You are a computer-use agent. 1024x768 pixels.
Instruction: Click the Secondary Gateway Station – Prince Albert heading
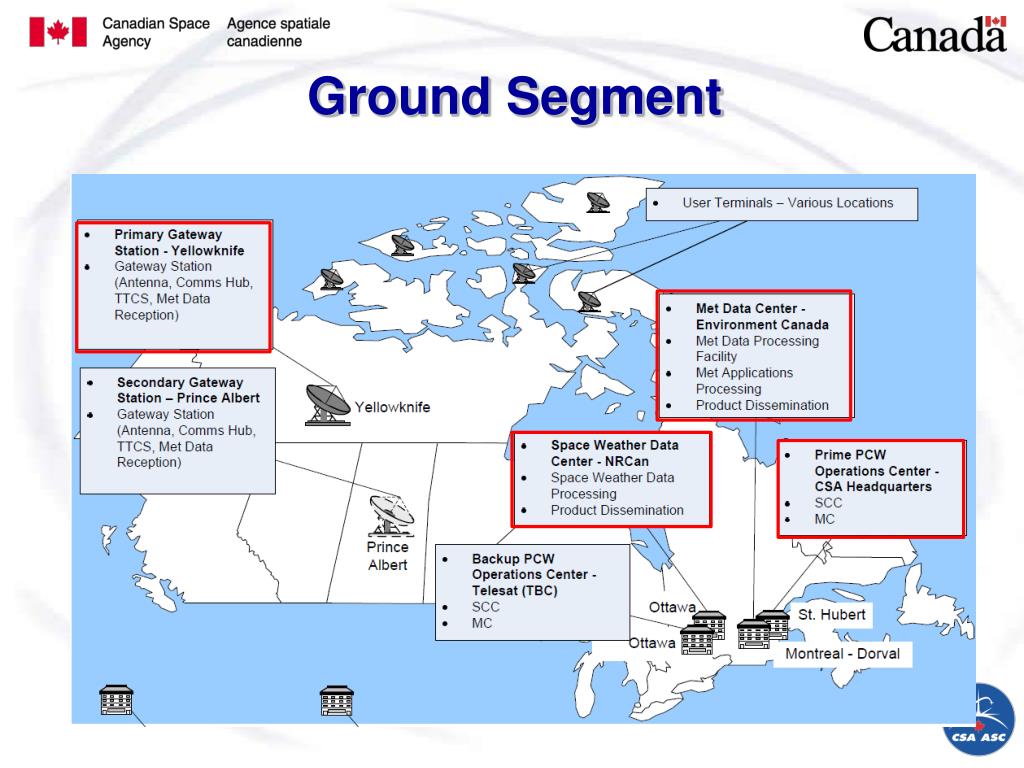coord(188,390)
